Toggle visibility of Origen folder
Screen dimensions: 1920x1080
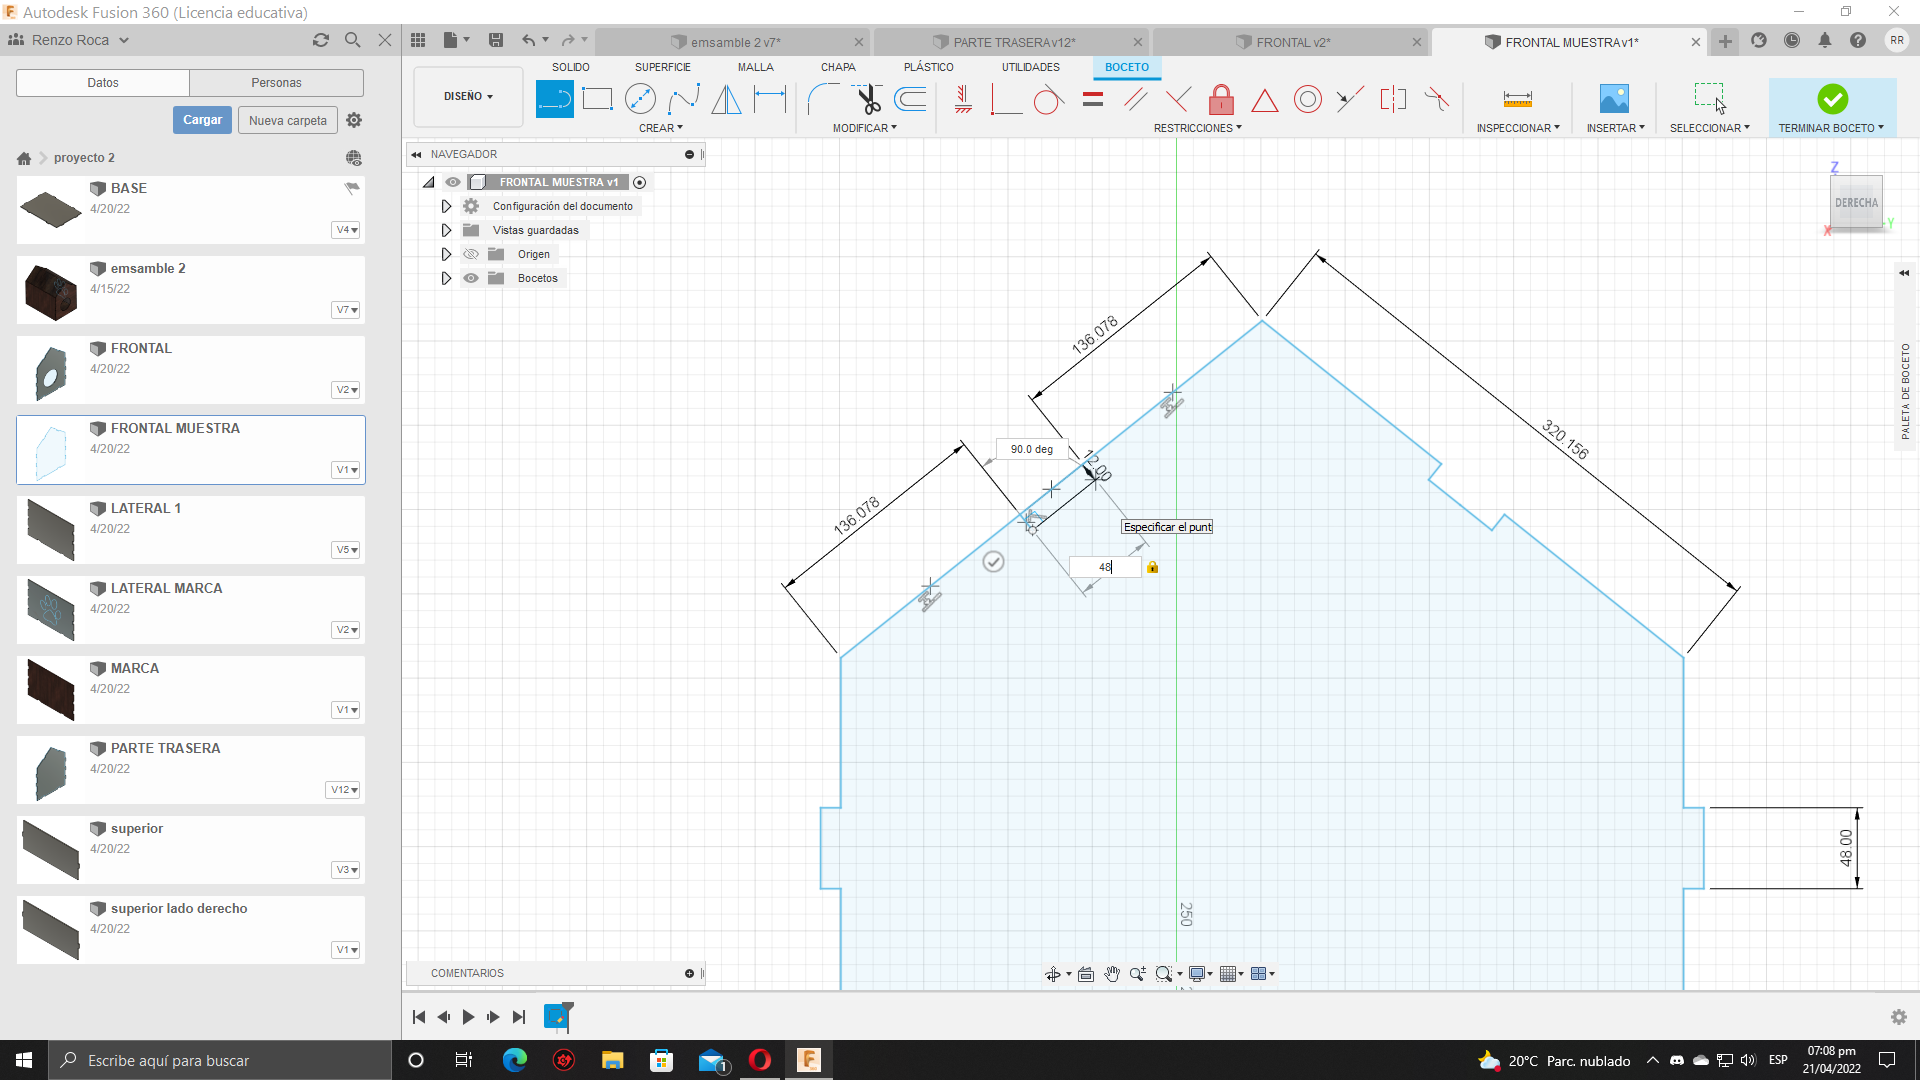[x=472, y=253]
